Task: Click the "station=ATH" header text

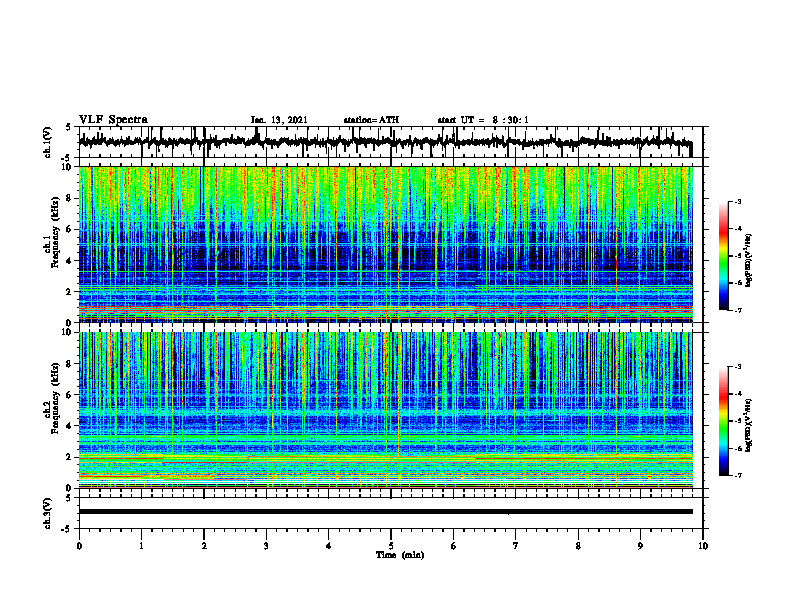Action: 371,120
